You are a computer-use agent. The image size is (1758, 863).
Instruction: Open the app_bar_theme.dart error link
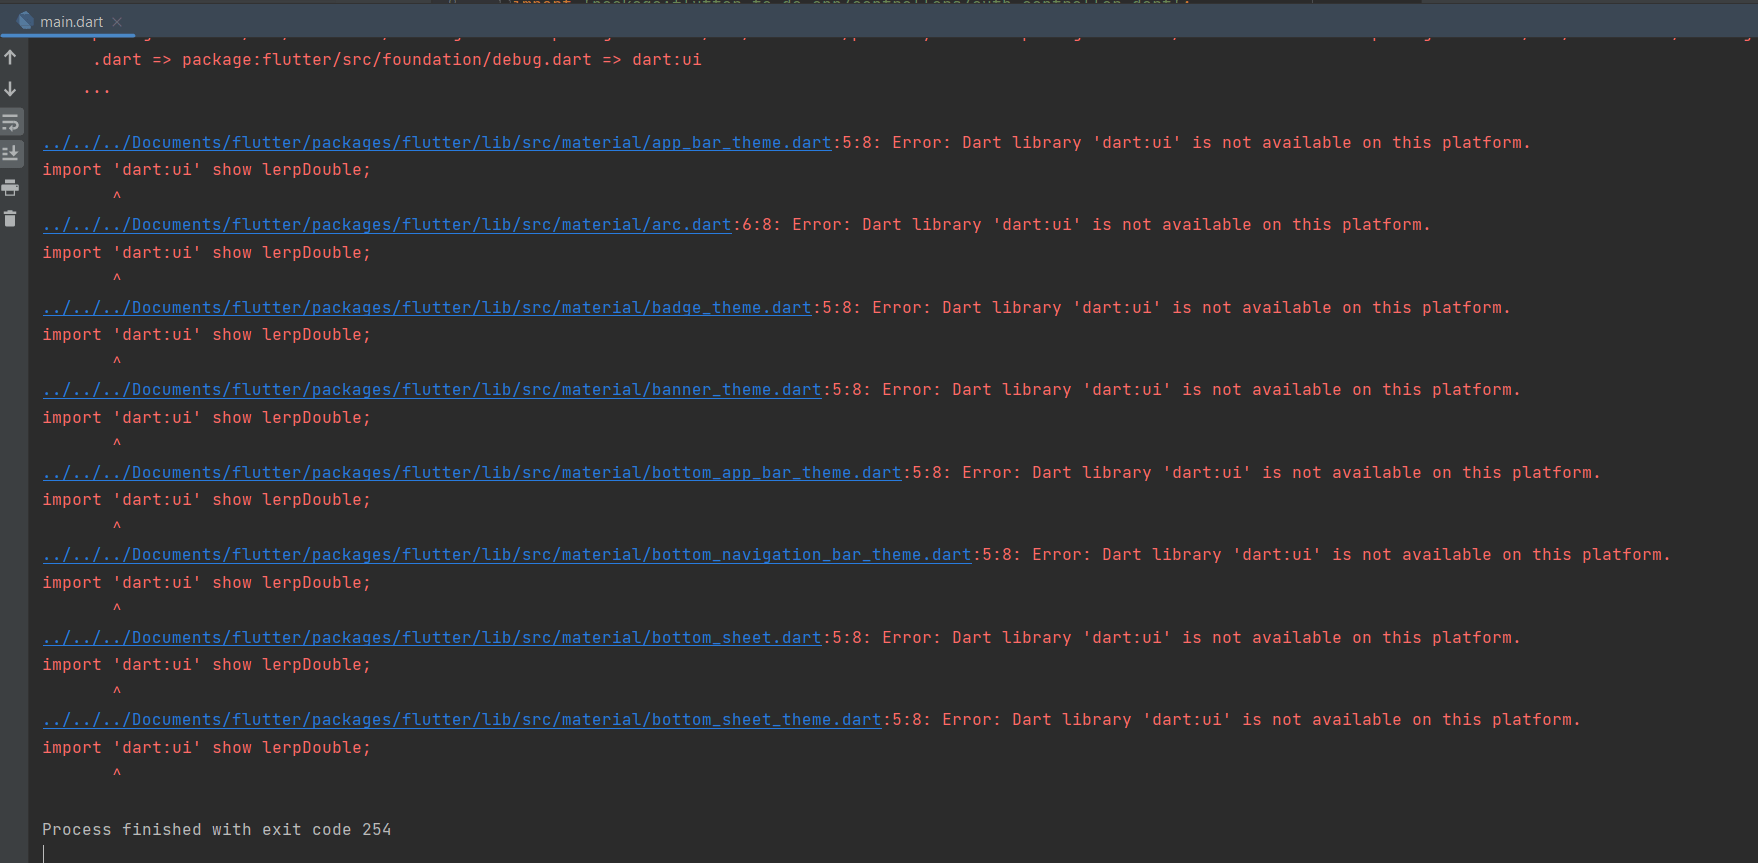click(x=437, y=142)
